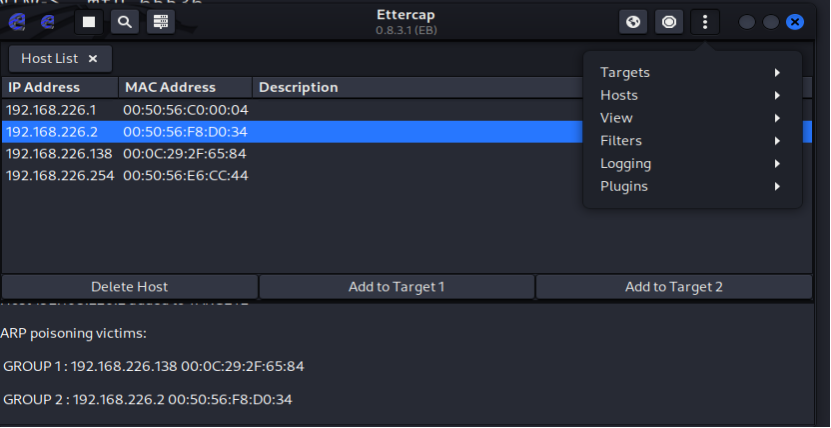Open the MITM globe menu icon
The image size is (831, 428).
634,21
